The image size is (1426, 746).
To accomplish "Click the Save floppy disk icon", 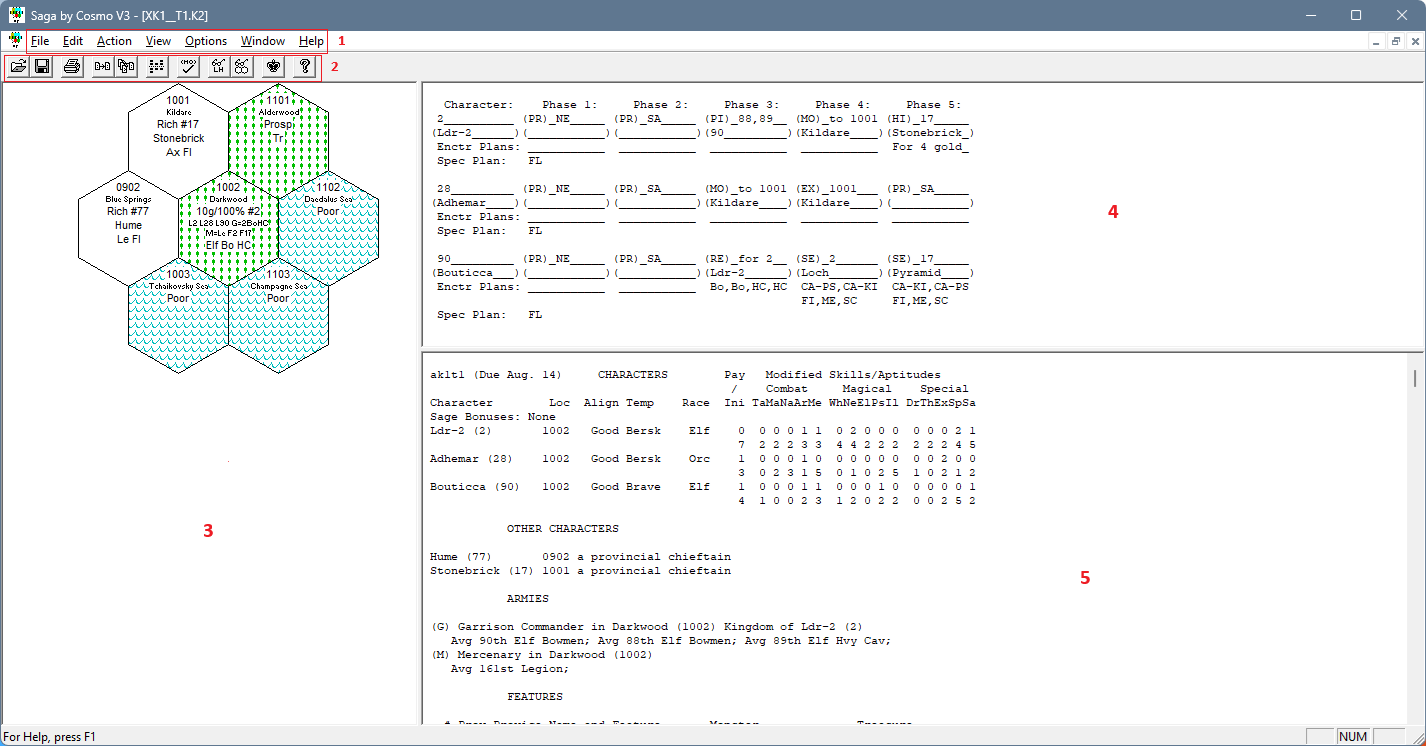I will coord(42,67).
